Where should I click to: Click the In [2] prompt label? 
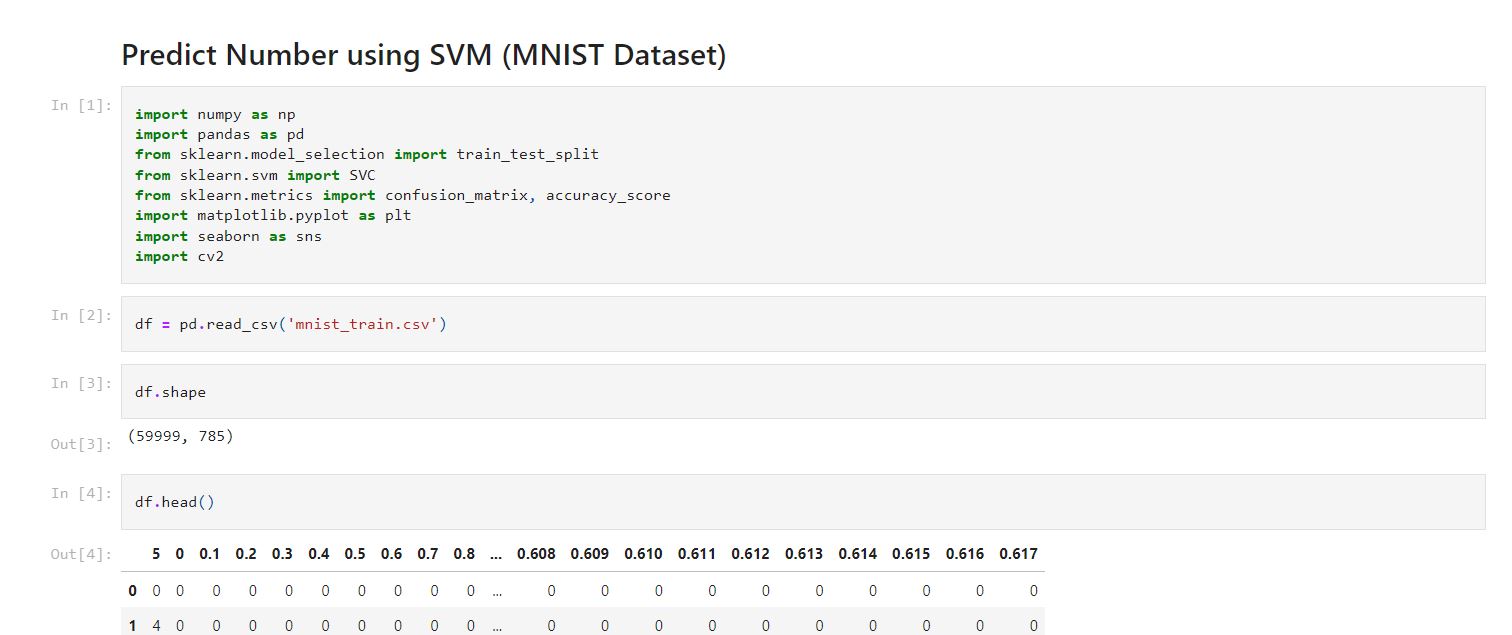click(82, 315)
